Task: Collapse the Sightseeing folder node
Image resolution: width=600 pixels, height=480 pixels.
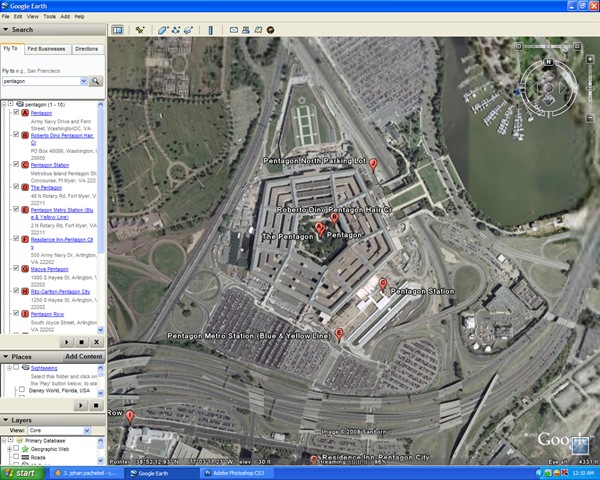Action: pyautogui.click(x=9, y=368)
